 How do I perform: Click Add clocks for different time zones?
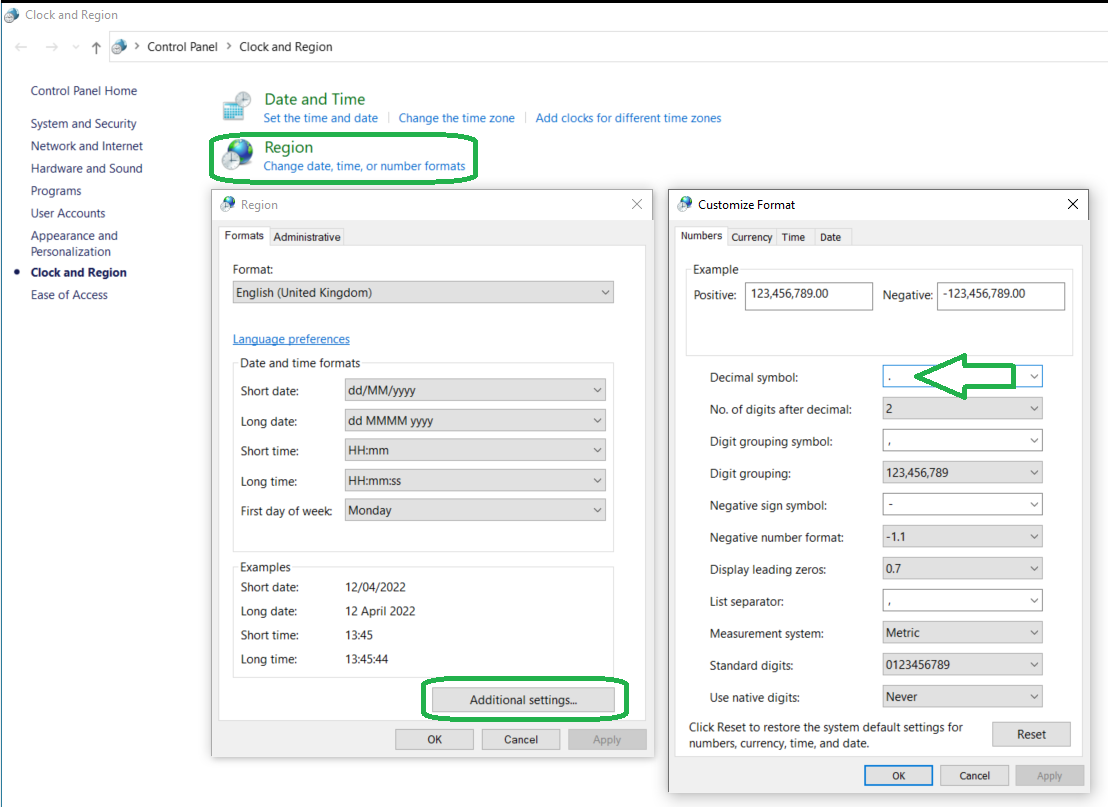628,118
